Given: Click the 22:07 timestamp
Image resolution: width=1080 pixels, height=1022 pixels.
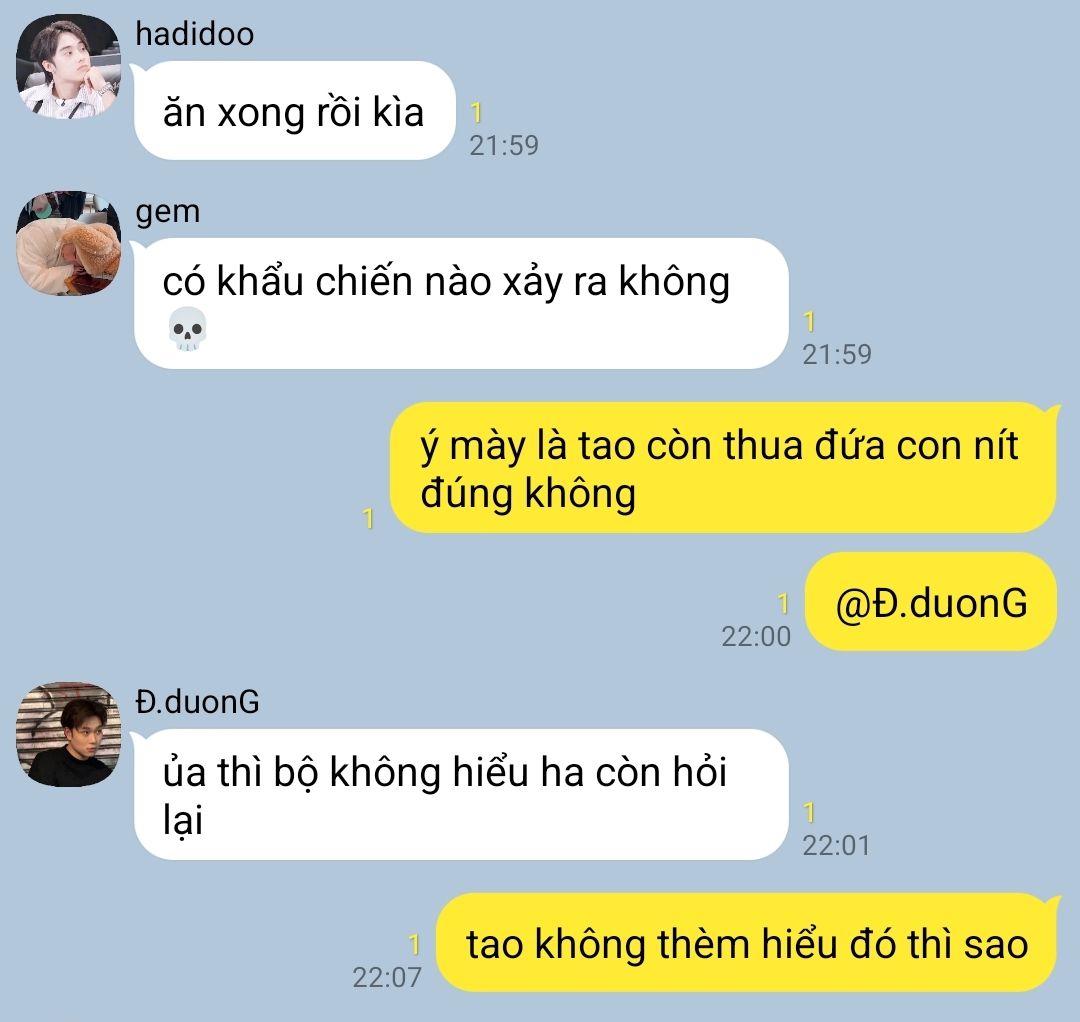Looking at the screenshot, I should [x=386, y=977].
